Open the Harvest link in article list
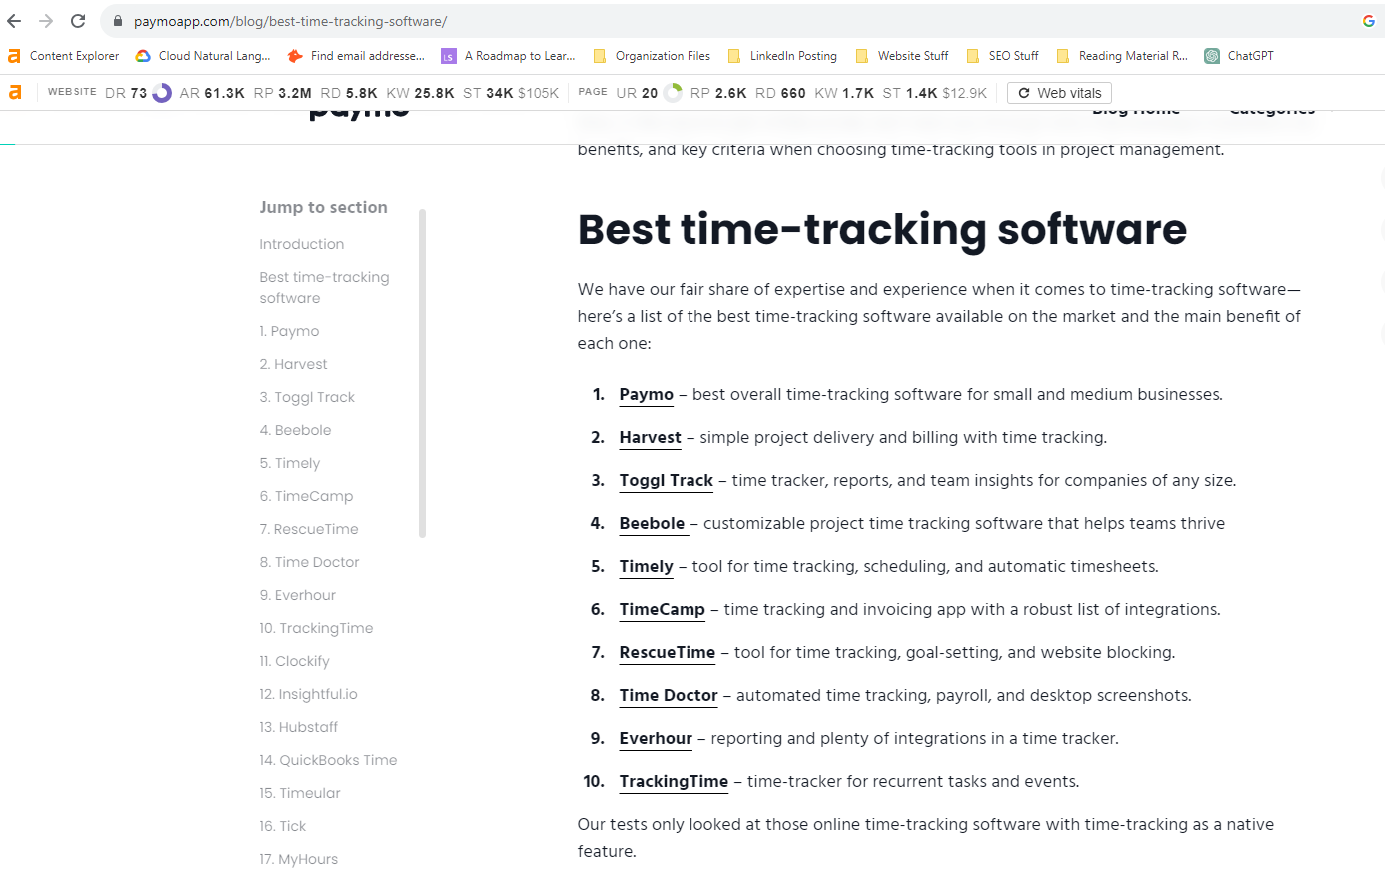 (x=651, y=437)
